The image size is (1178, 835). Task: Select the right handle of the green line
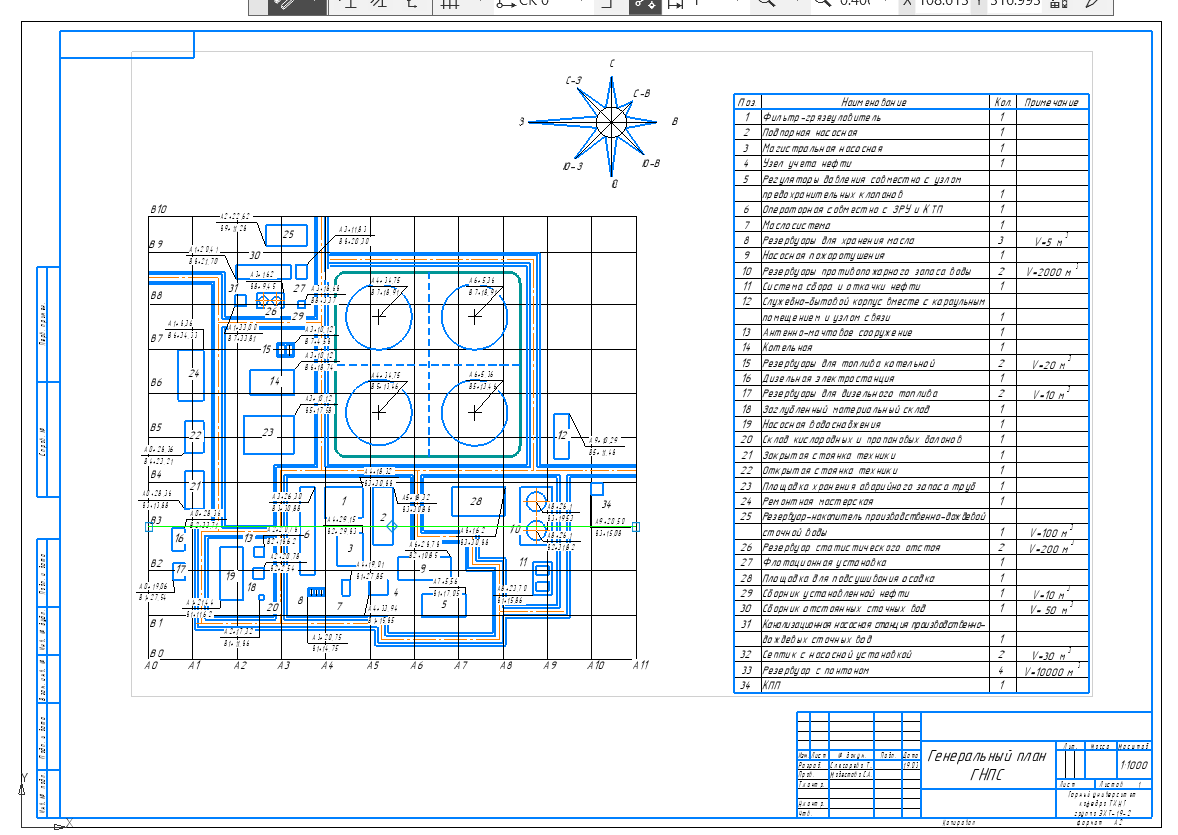coord(637,526)
